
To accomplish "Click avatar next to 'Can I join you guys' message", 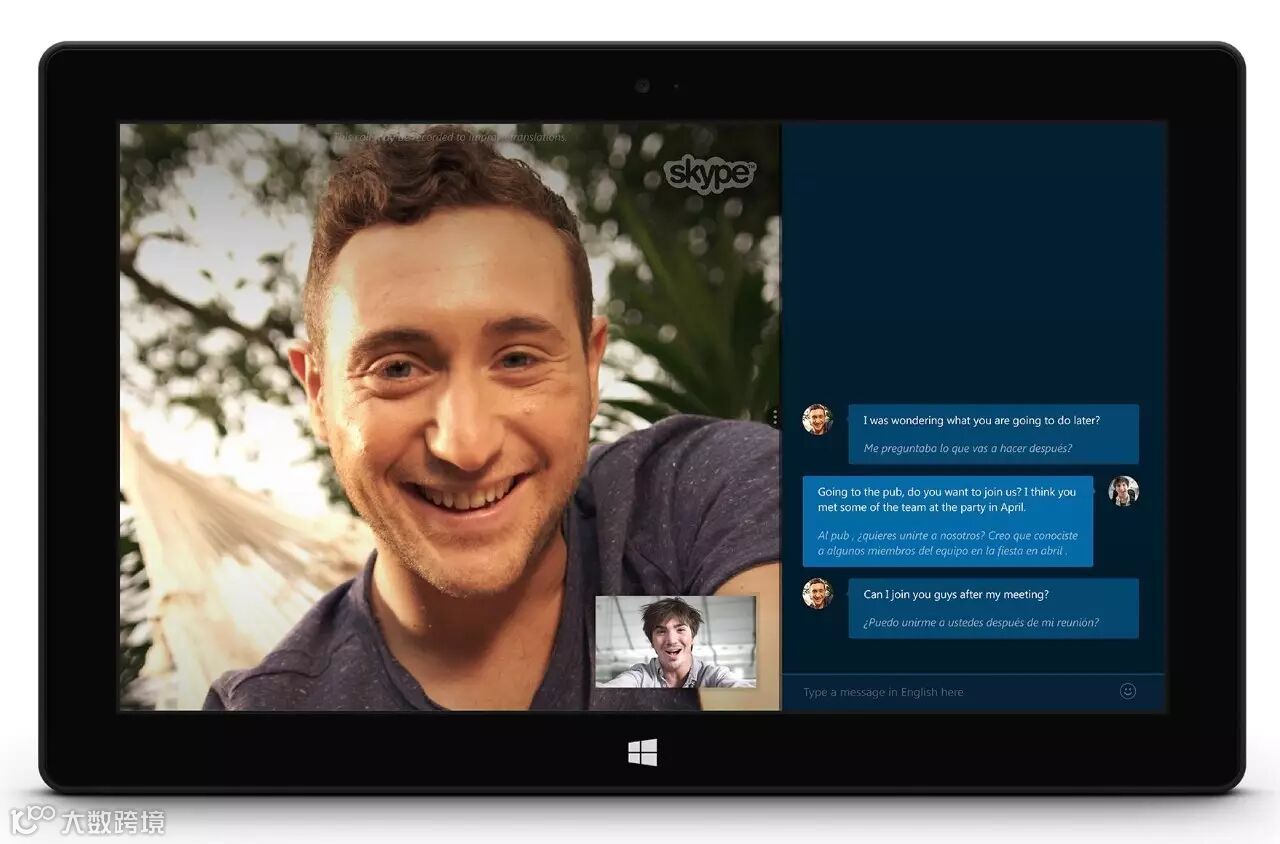I will 817,593.
